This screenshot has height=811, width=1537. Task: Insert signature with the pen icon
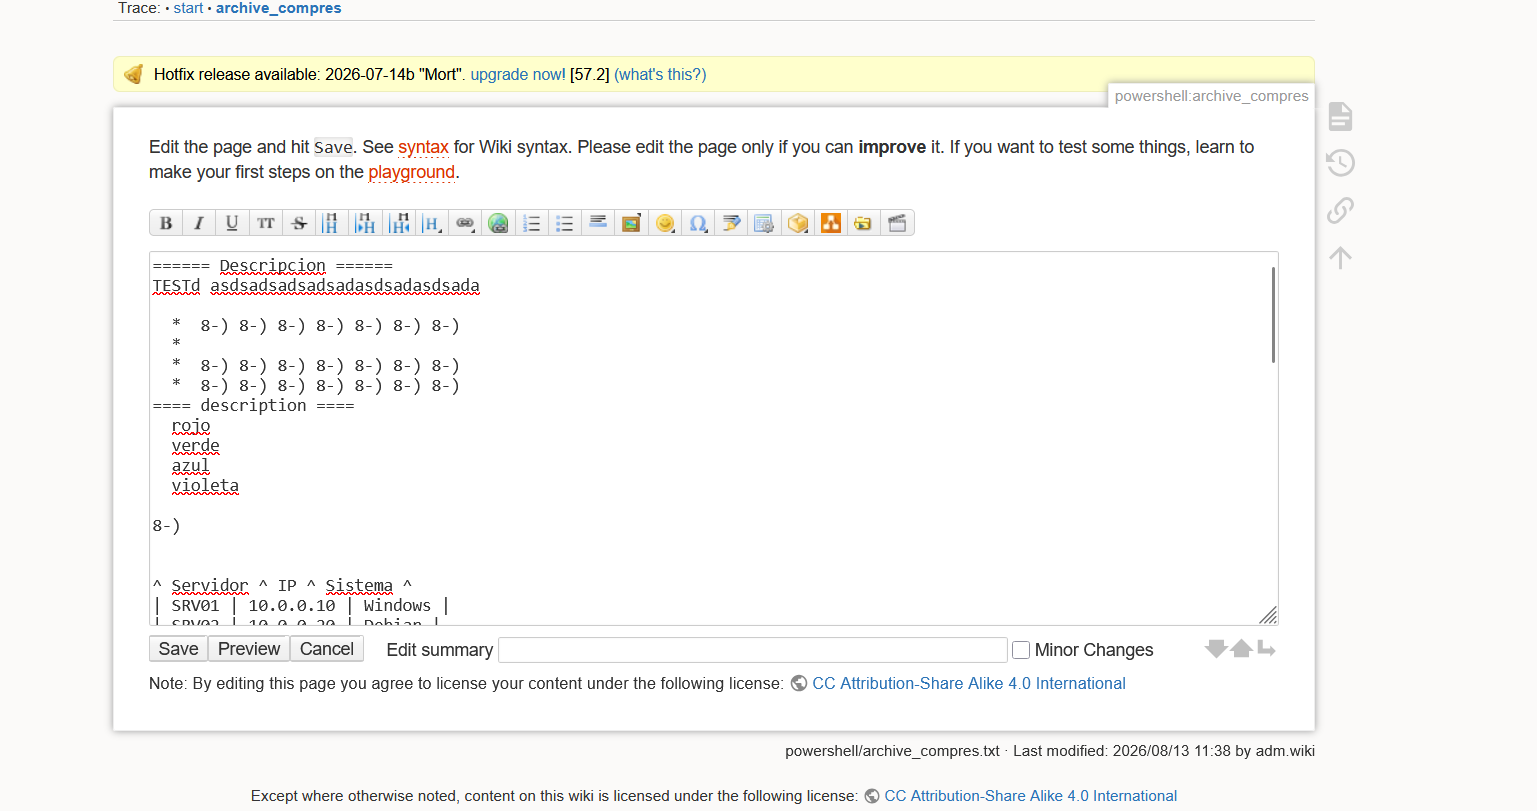731,223
